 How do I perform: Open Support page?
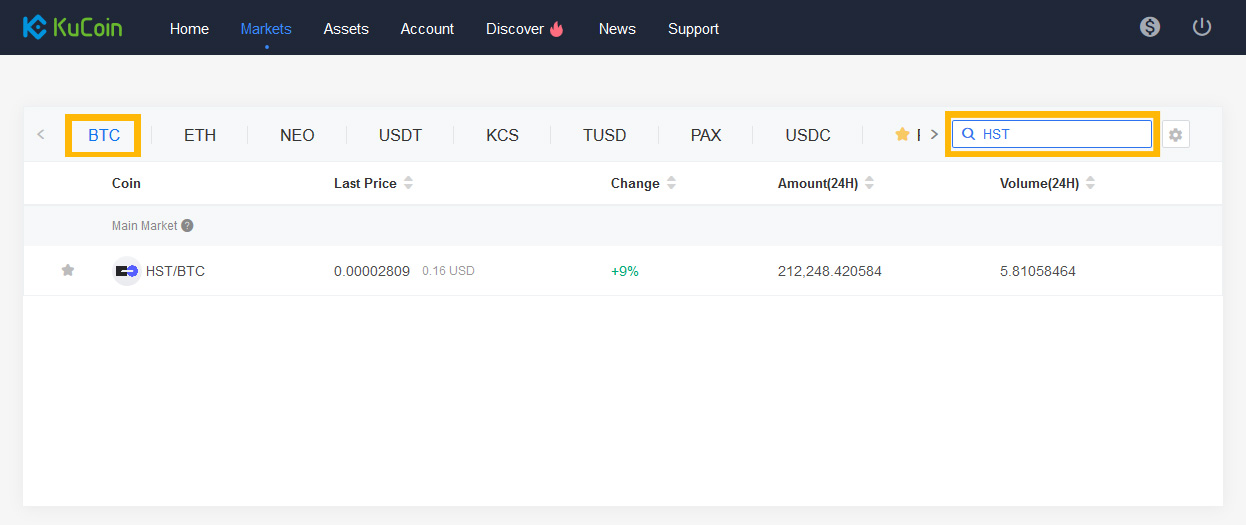[693, 29]
